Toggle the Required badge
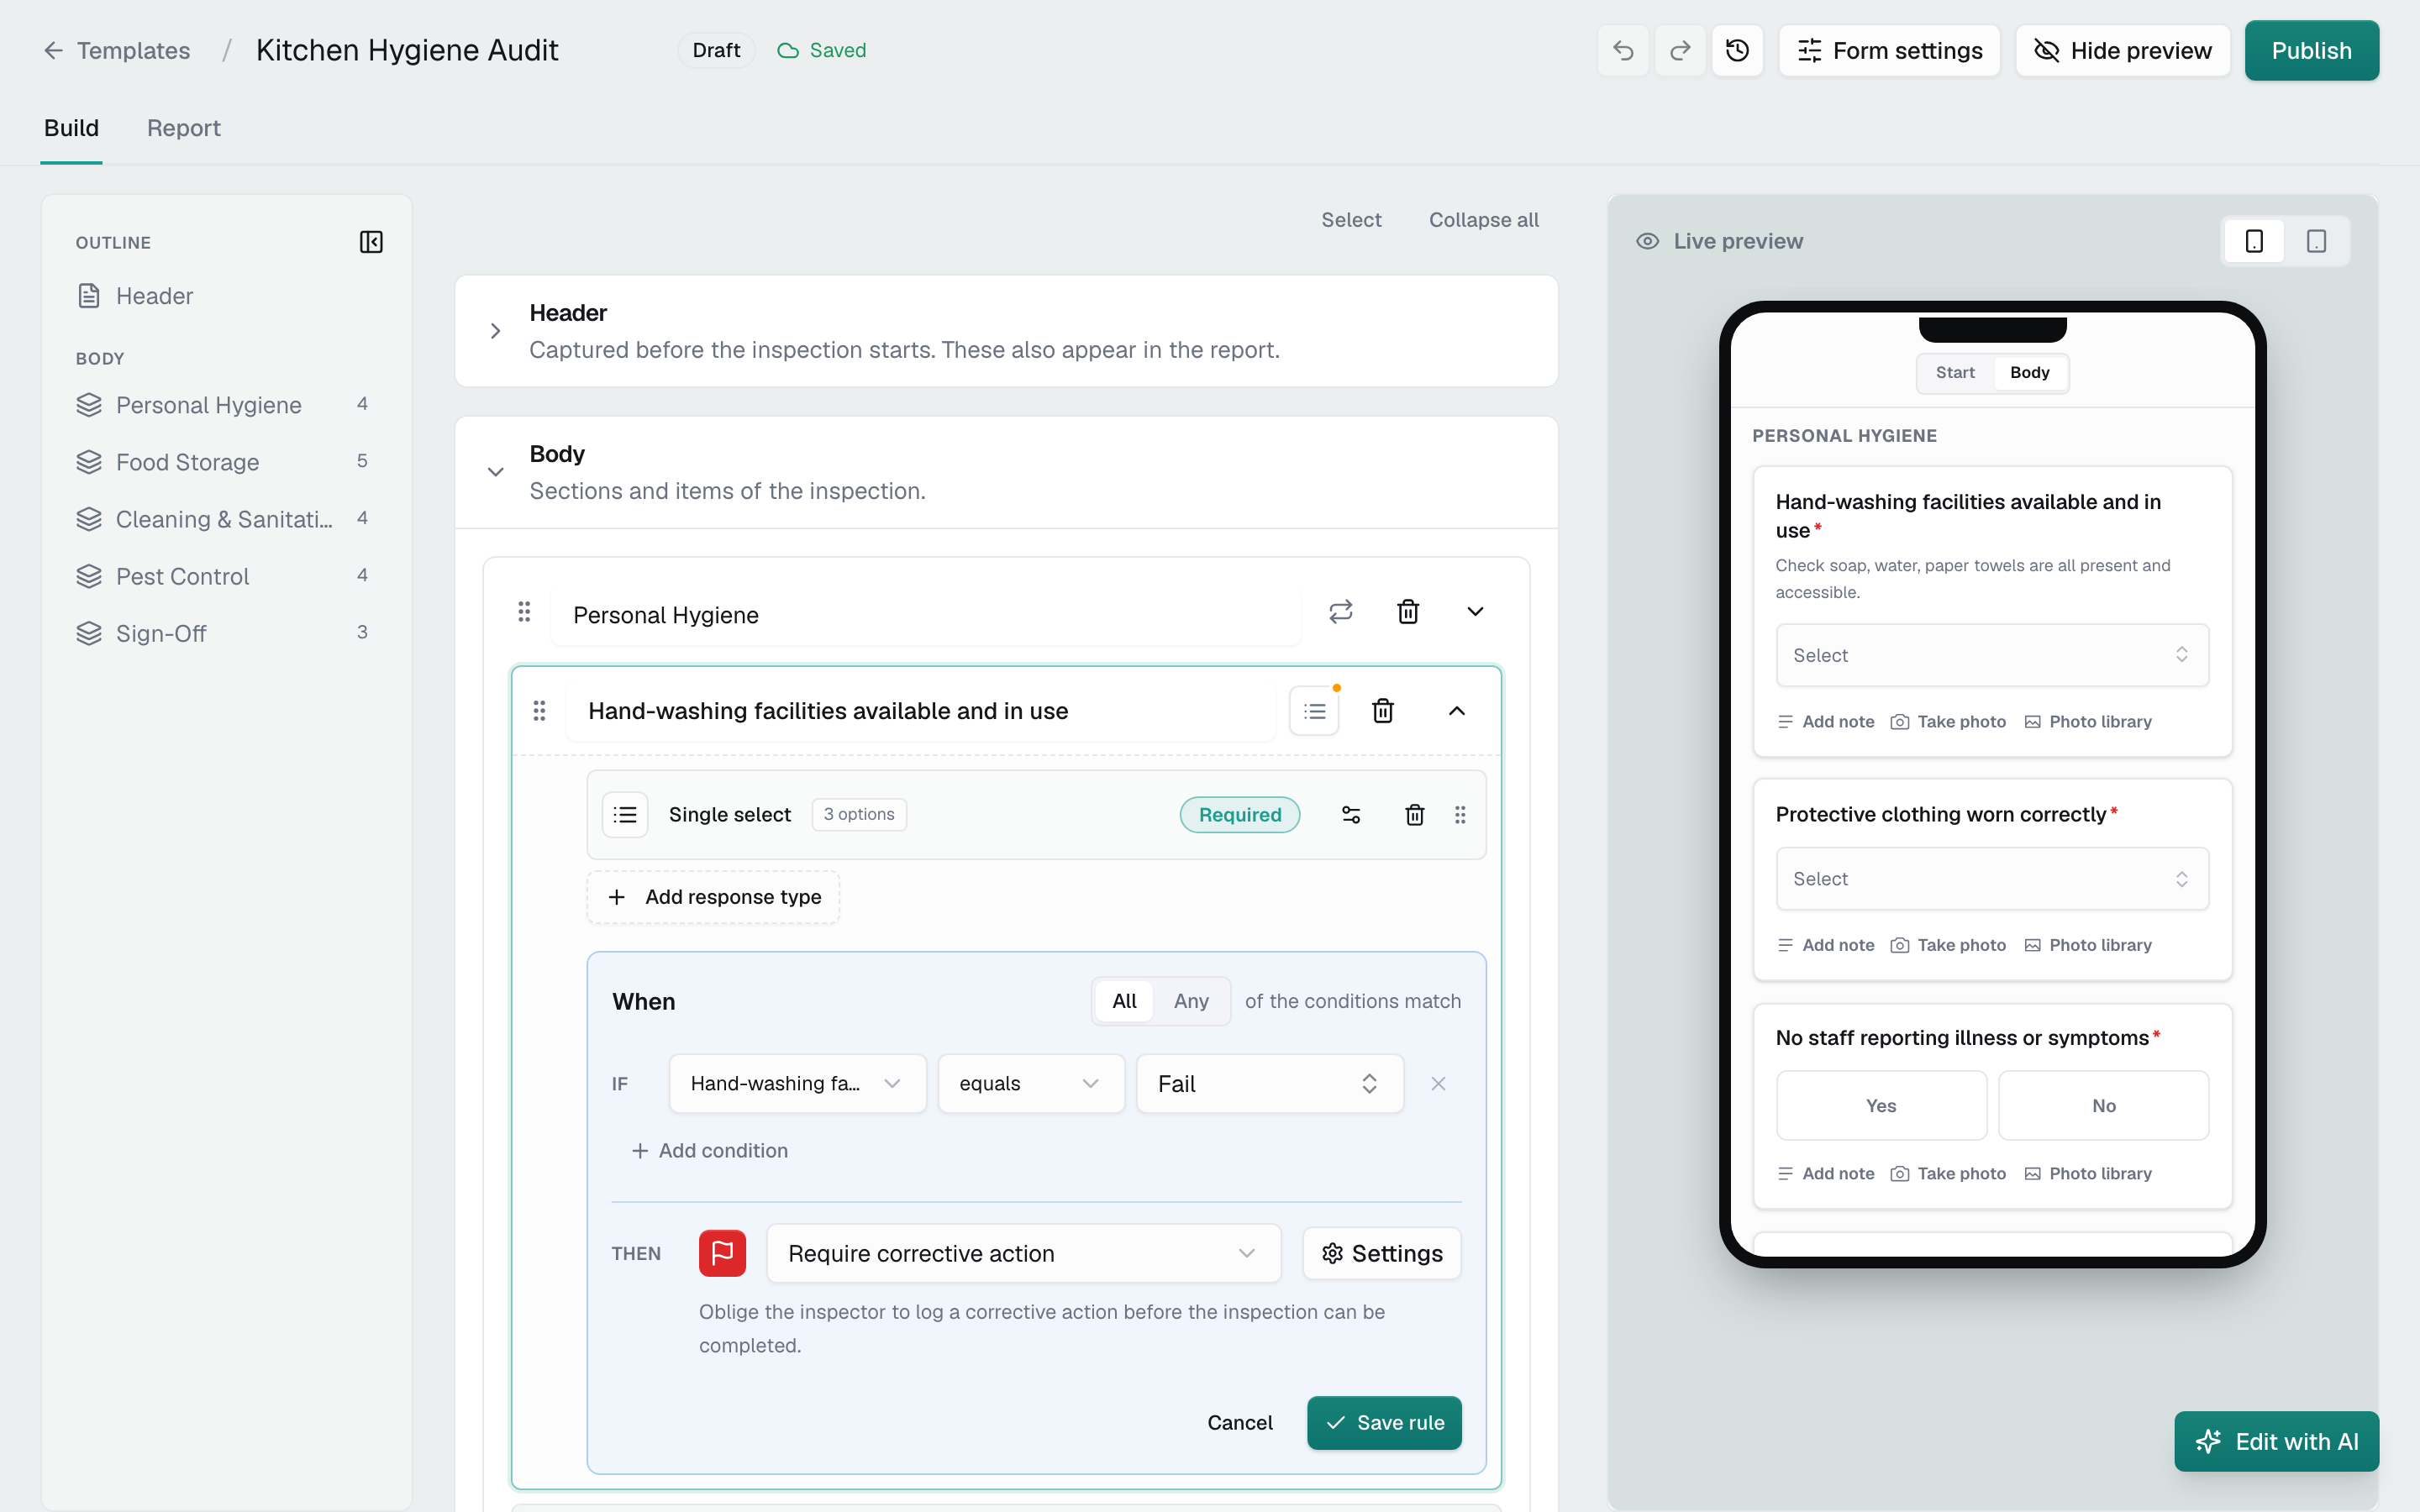Viewport: 2420px width, 1512px height. (x=1240, y=815)
